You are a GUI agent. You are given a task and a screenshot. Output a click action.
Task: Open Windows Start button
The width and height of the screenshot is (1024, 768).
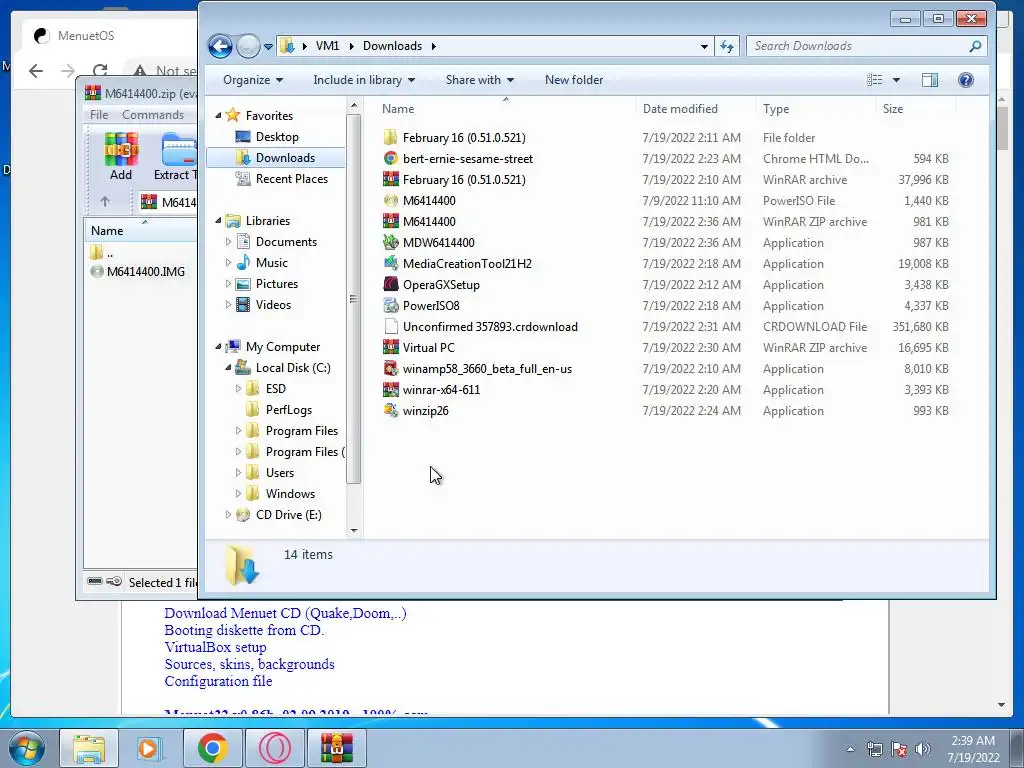coord(27,748)
